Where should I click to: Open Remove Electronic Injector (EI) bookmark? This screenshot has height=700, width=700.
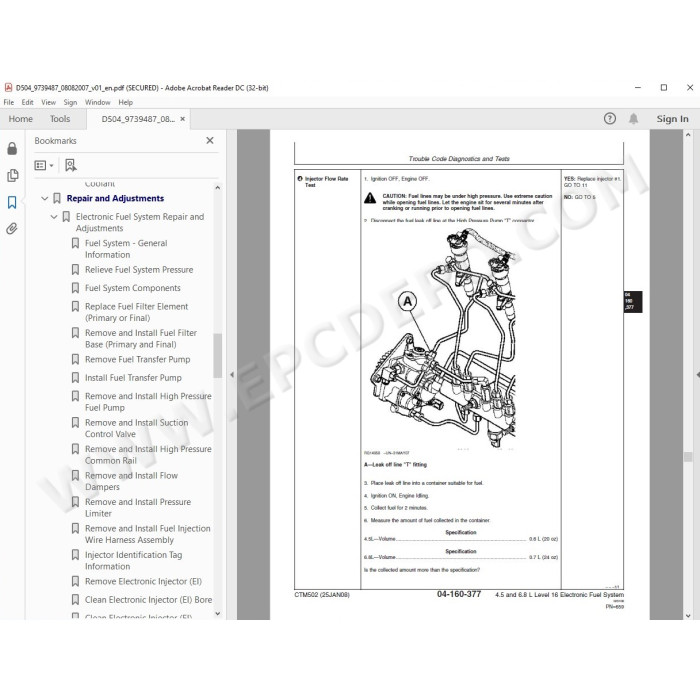coord(143,581)
